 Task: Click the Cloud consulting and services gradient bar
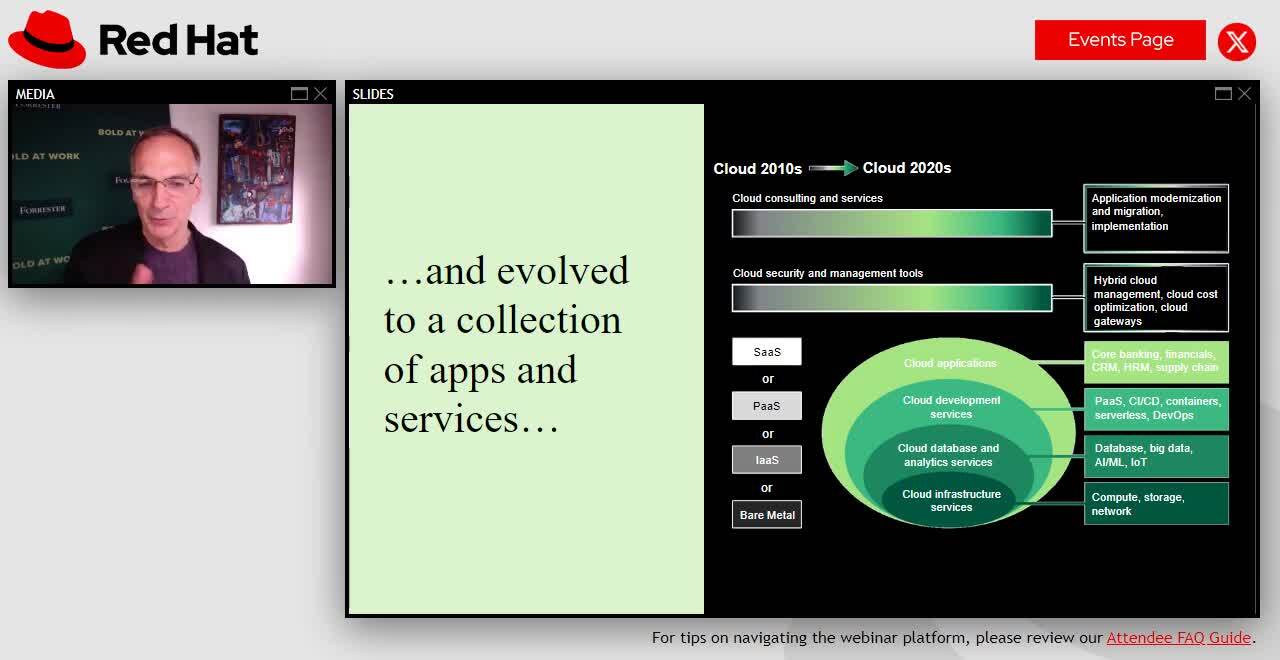(x=891, y=223)
